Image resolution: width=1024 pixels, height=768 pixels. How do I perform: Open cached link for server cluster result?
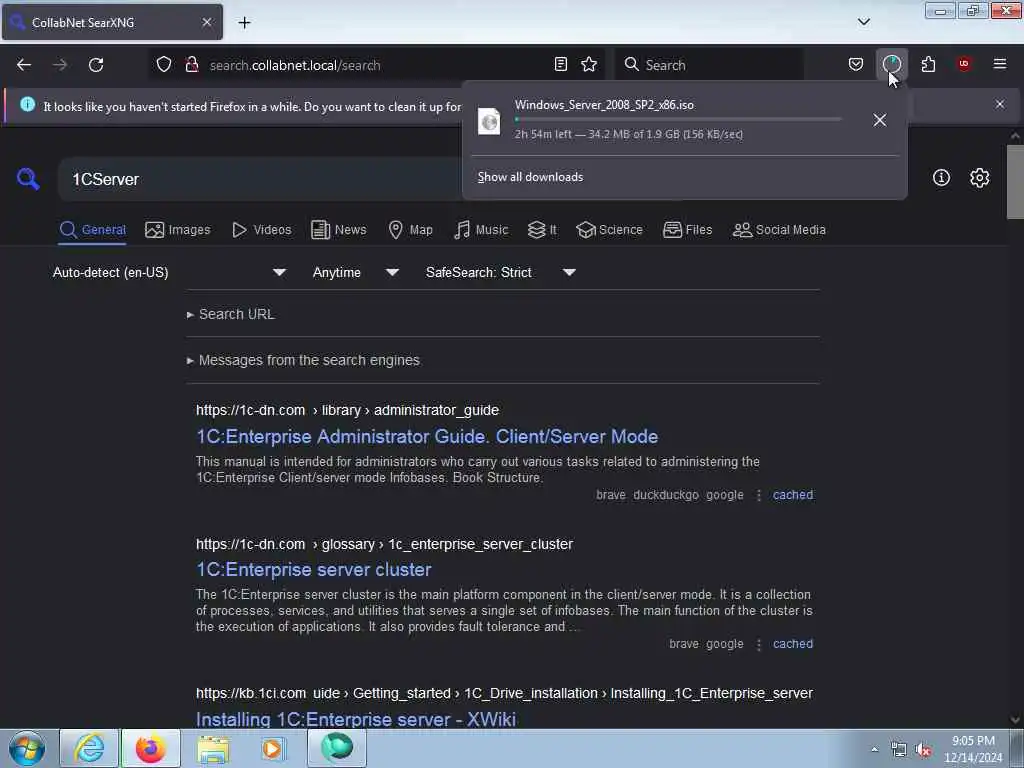[793, 644]
